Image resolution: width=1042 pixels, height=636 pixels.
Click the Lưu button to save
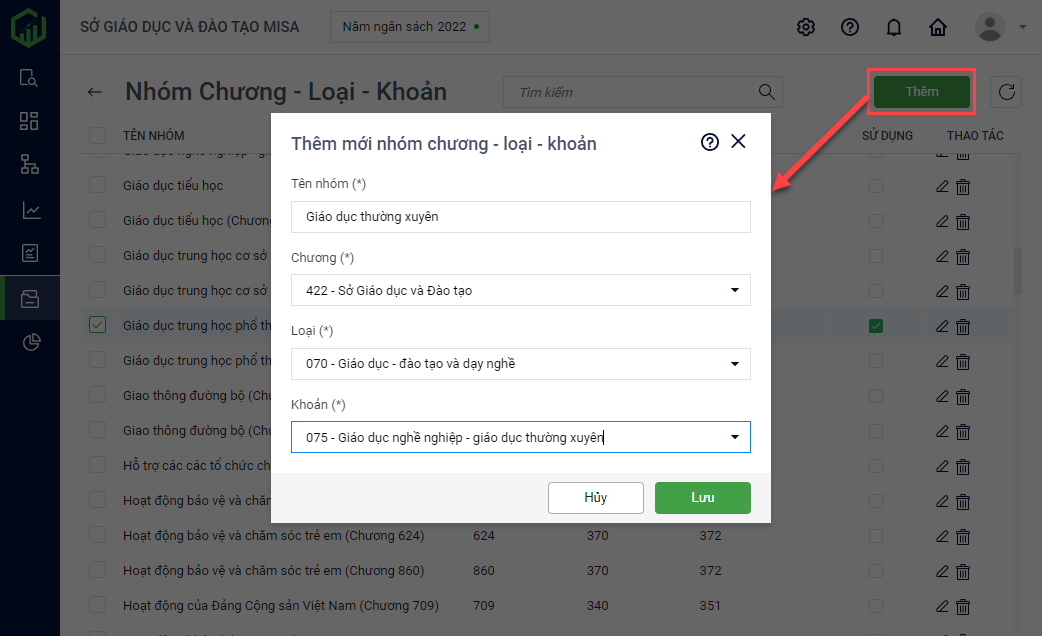tap(702, 498)
